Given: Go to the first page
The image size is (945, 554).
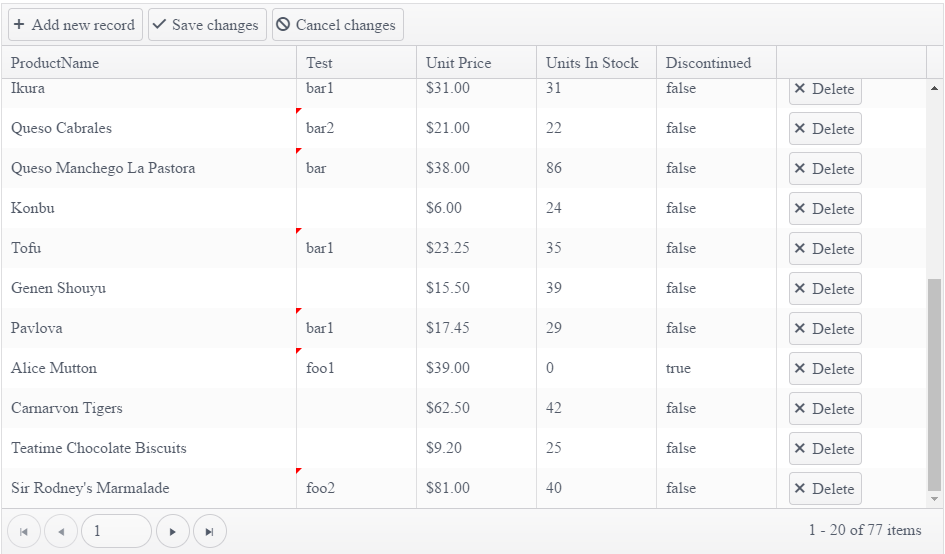Looking at the screenshot, I should [24, 531].
